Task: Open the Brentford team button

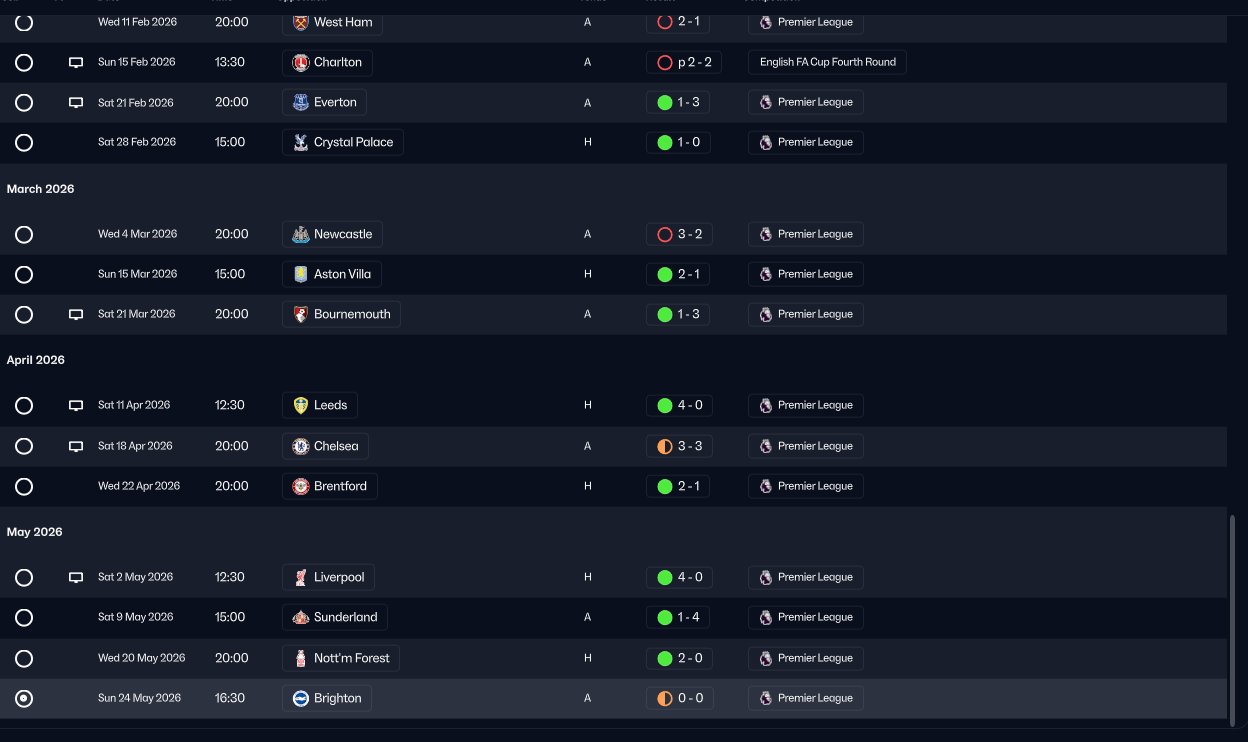Action: tap(329, 486)
